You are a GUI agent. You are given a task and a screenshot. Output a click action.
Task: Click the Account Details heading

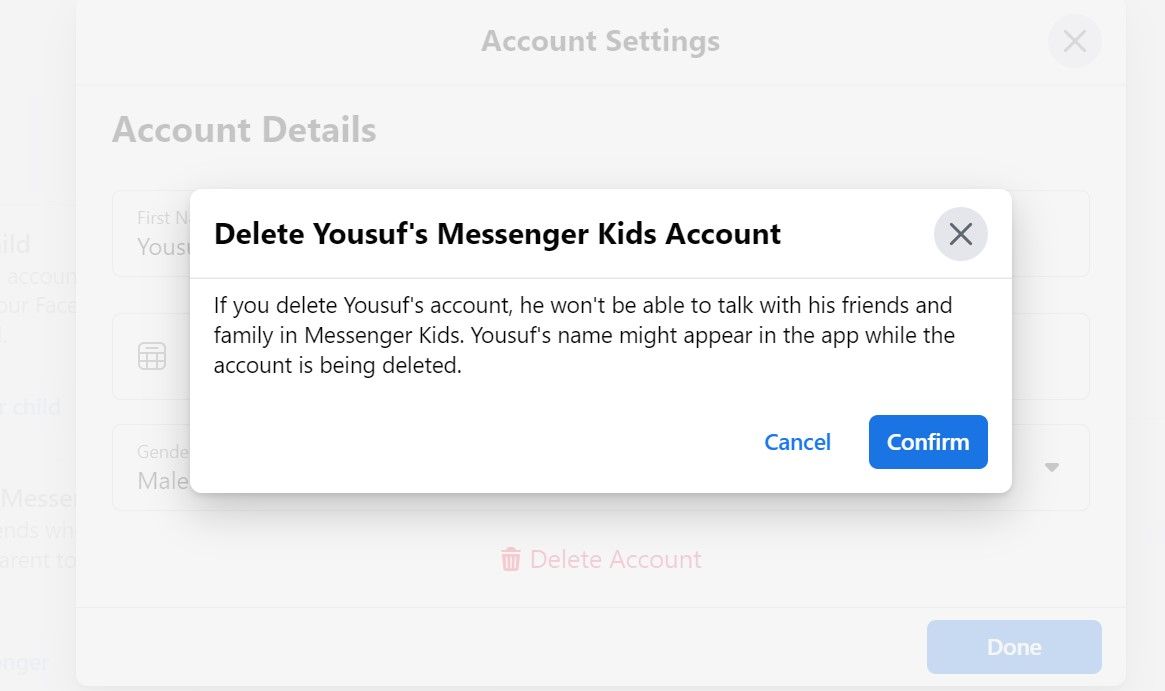coord(244,130)
